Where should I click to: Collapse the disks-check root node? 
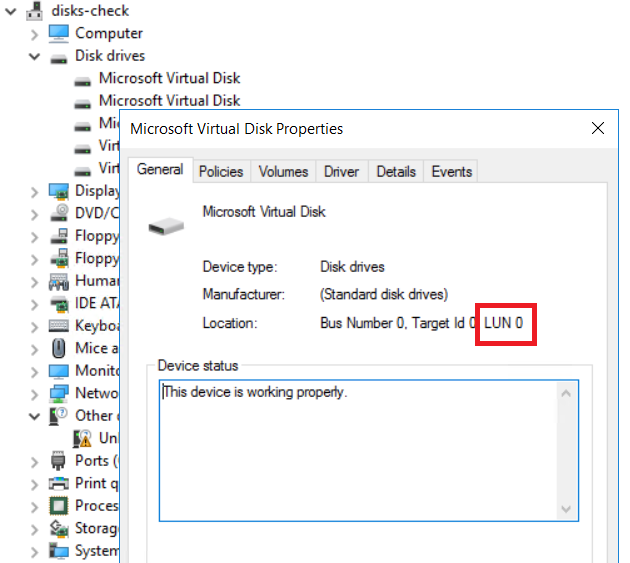click(x=11, y=11)
